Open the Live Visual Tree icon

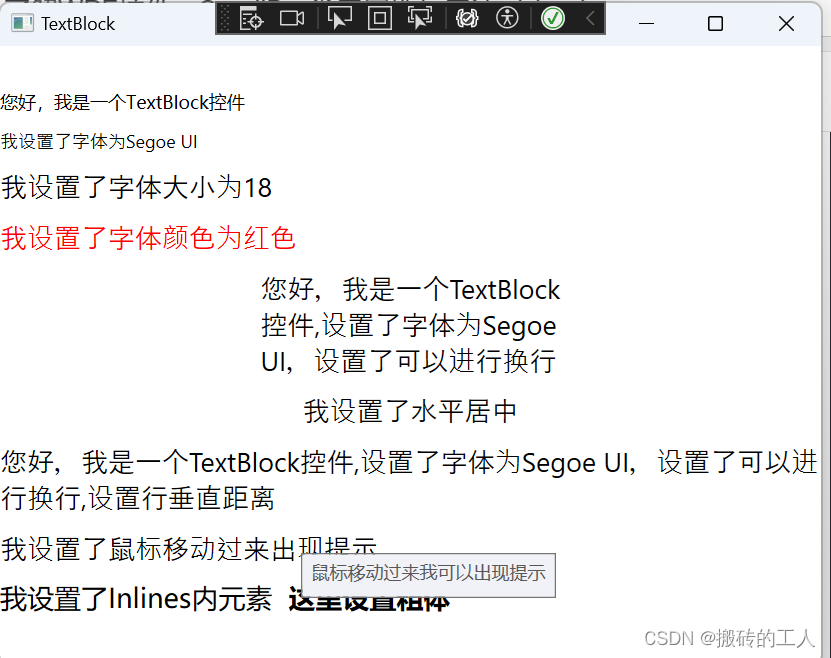[251, 20]
